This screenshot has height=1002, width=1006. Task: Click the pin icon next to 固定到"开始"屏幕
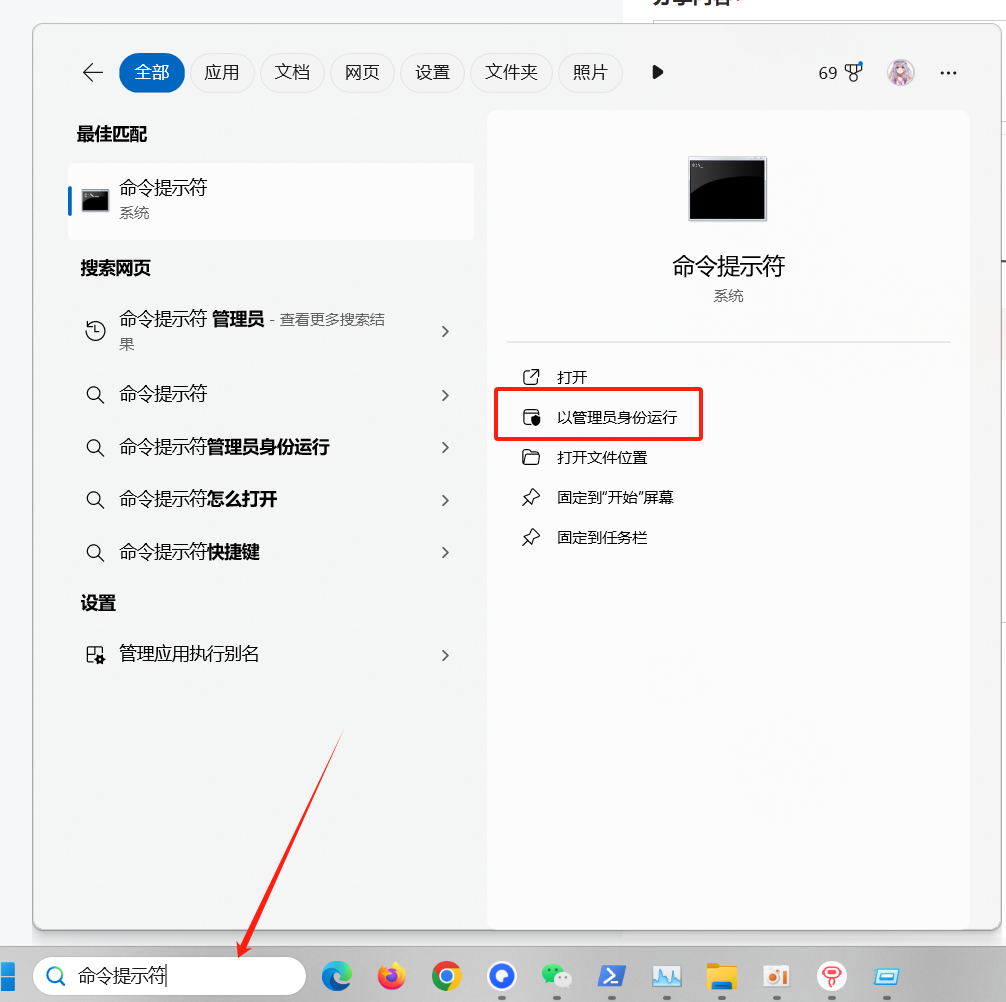pyautogui.click(x=531, y=497)
